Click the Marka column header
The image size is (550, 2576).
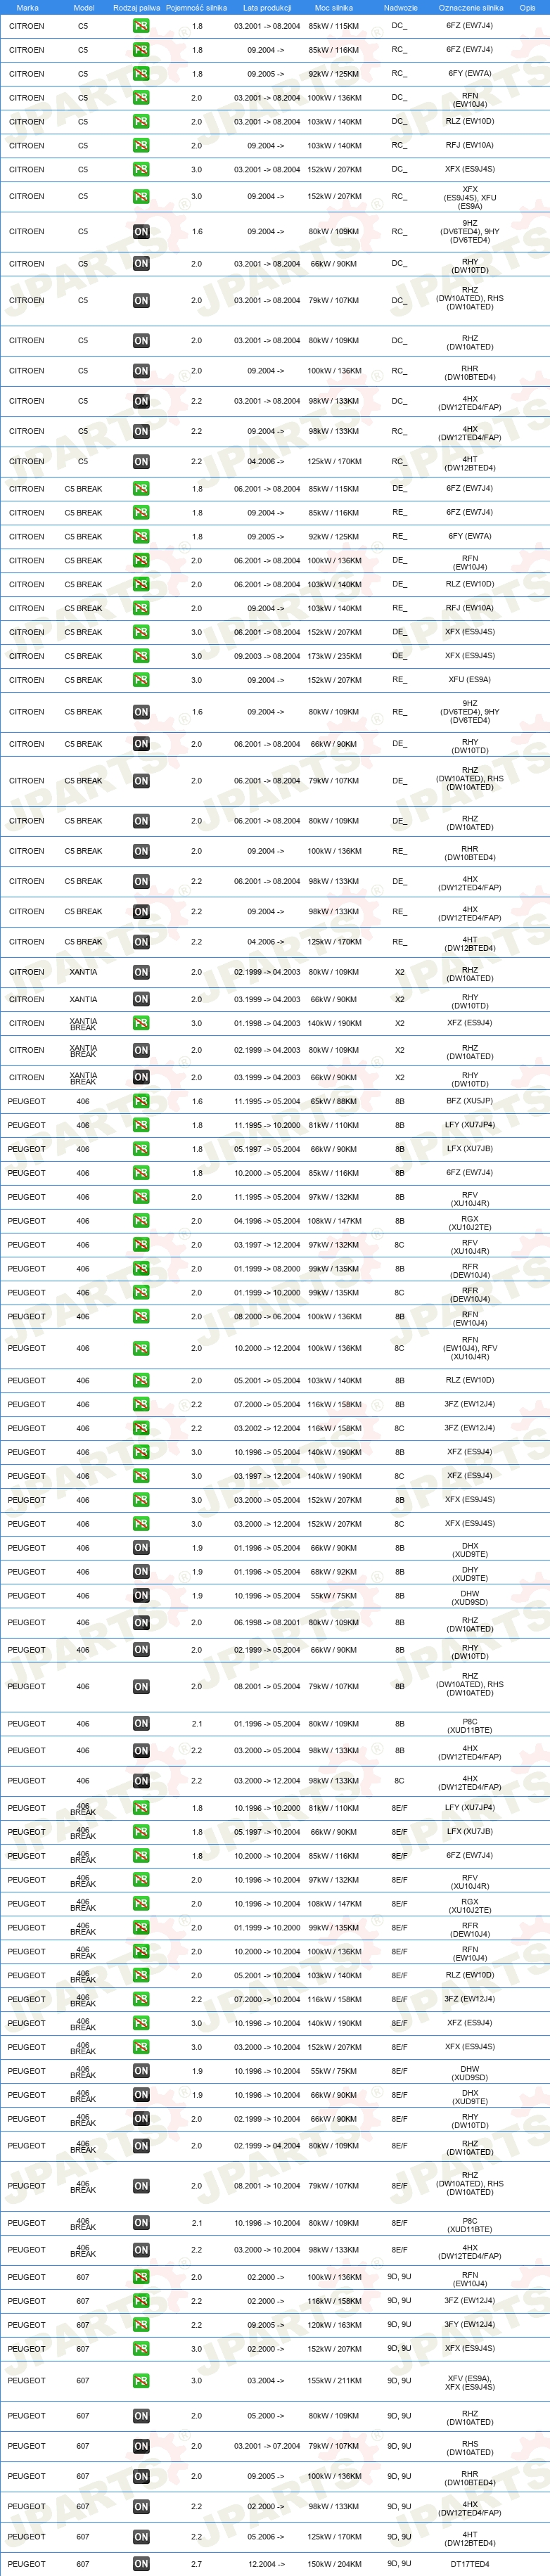click(x=27, y=7)
